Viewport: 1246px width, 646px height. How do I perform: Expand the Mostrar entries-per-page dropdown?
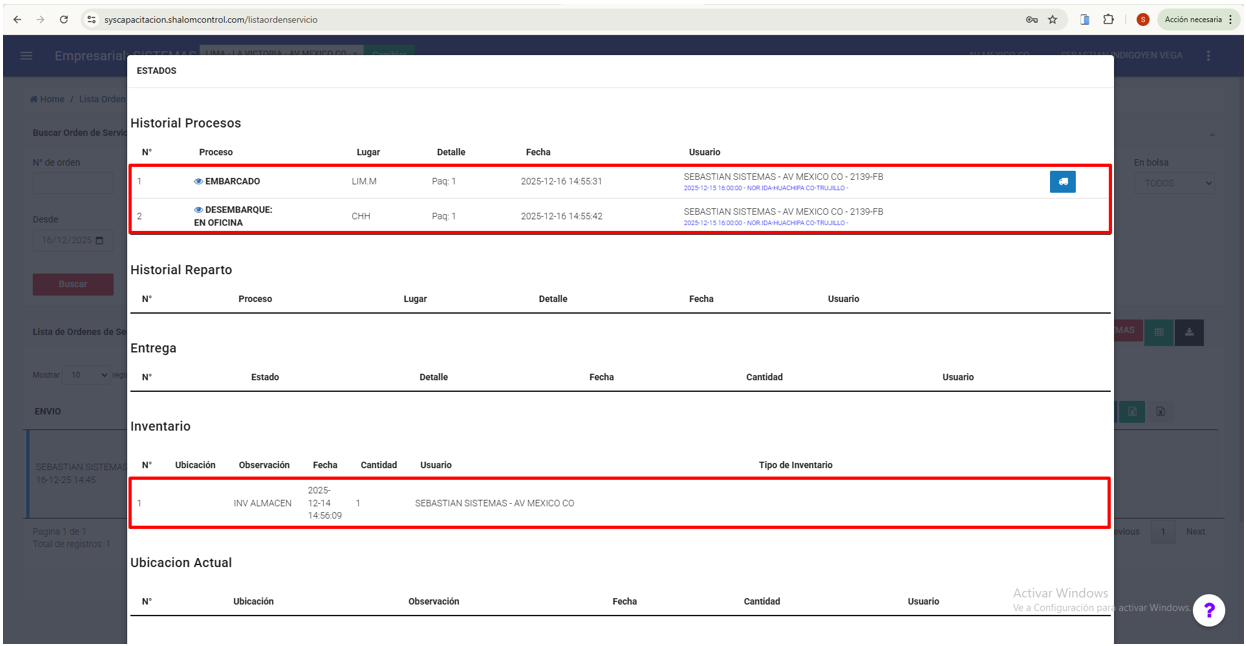pyautogui.click(x=87, y=375)
